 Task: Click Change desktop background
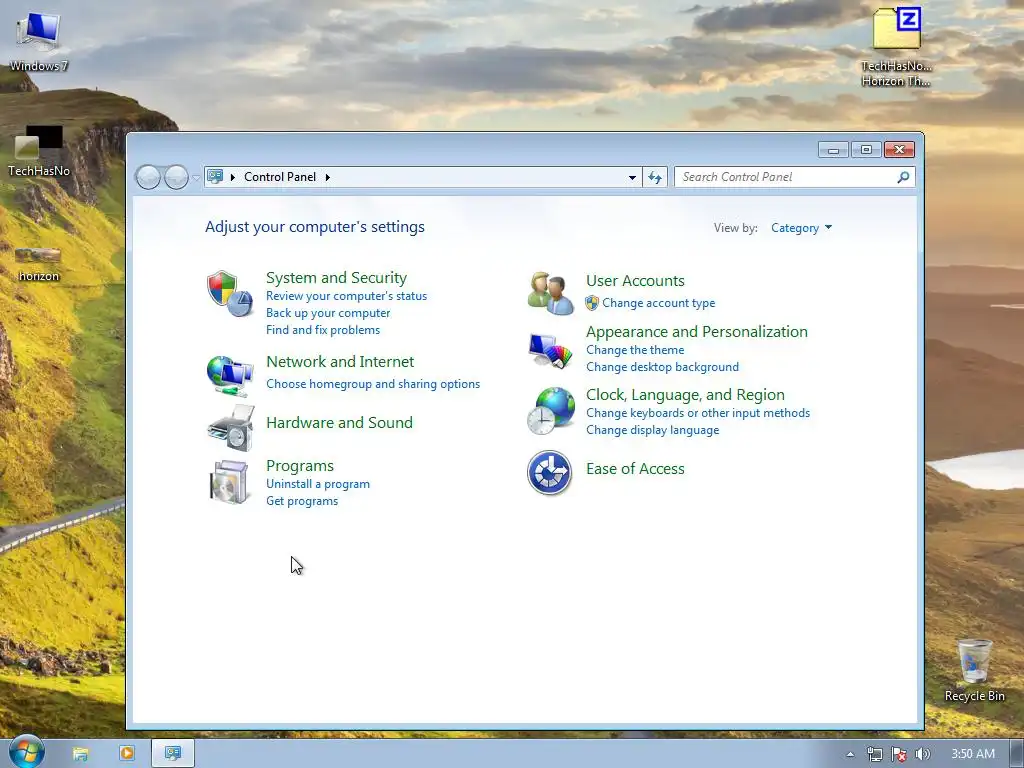click(662, 367)
